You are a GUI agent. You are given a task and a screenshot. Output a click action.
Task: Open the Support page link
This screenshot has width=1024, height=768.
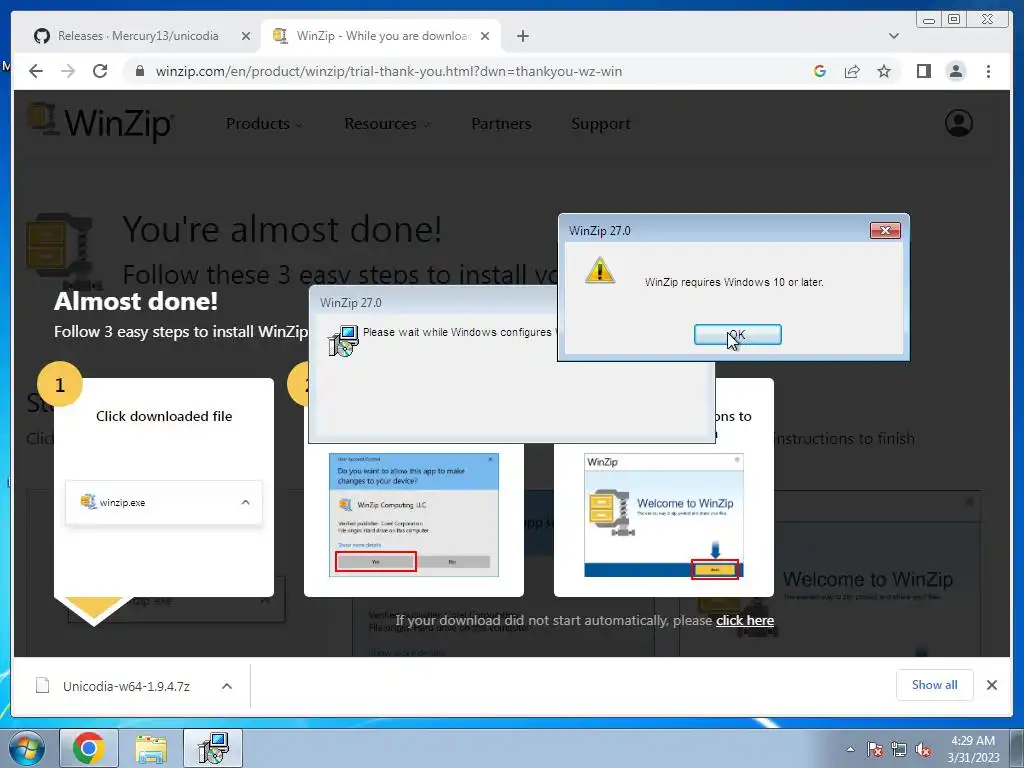pyautogui.click(x=601, y=123)
